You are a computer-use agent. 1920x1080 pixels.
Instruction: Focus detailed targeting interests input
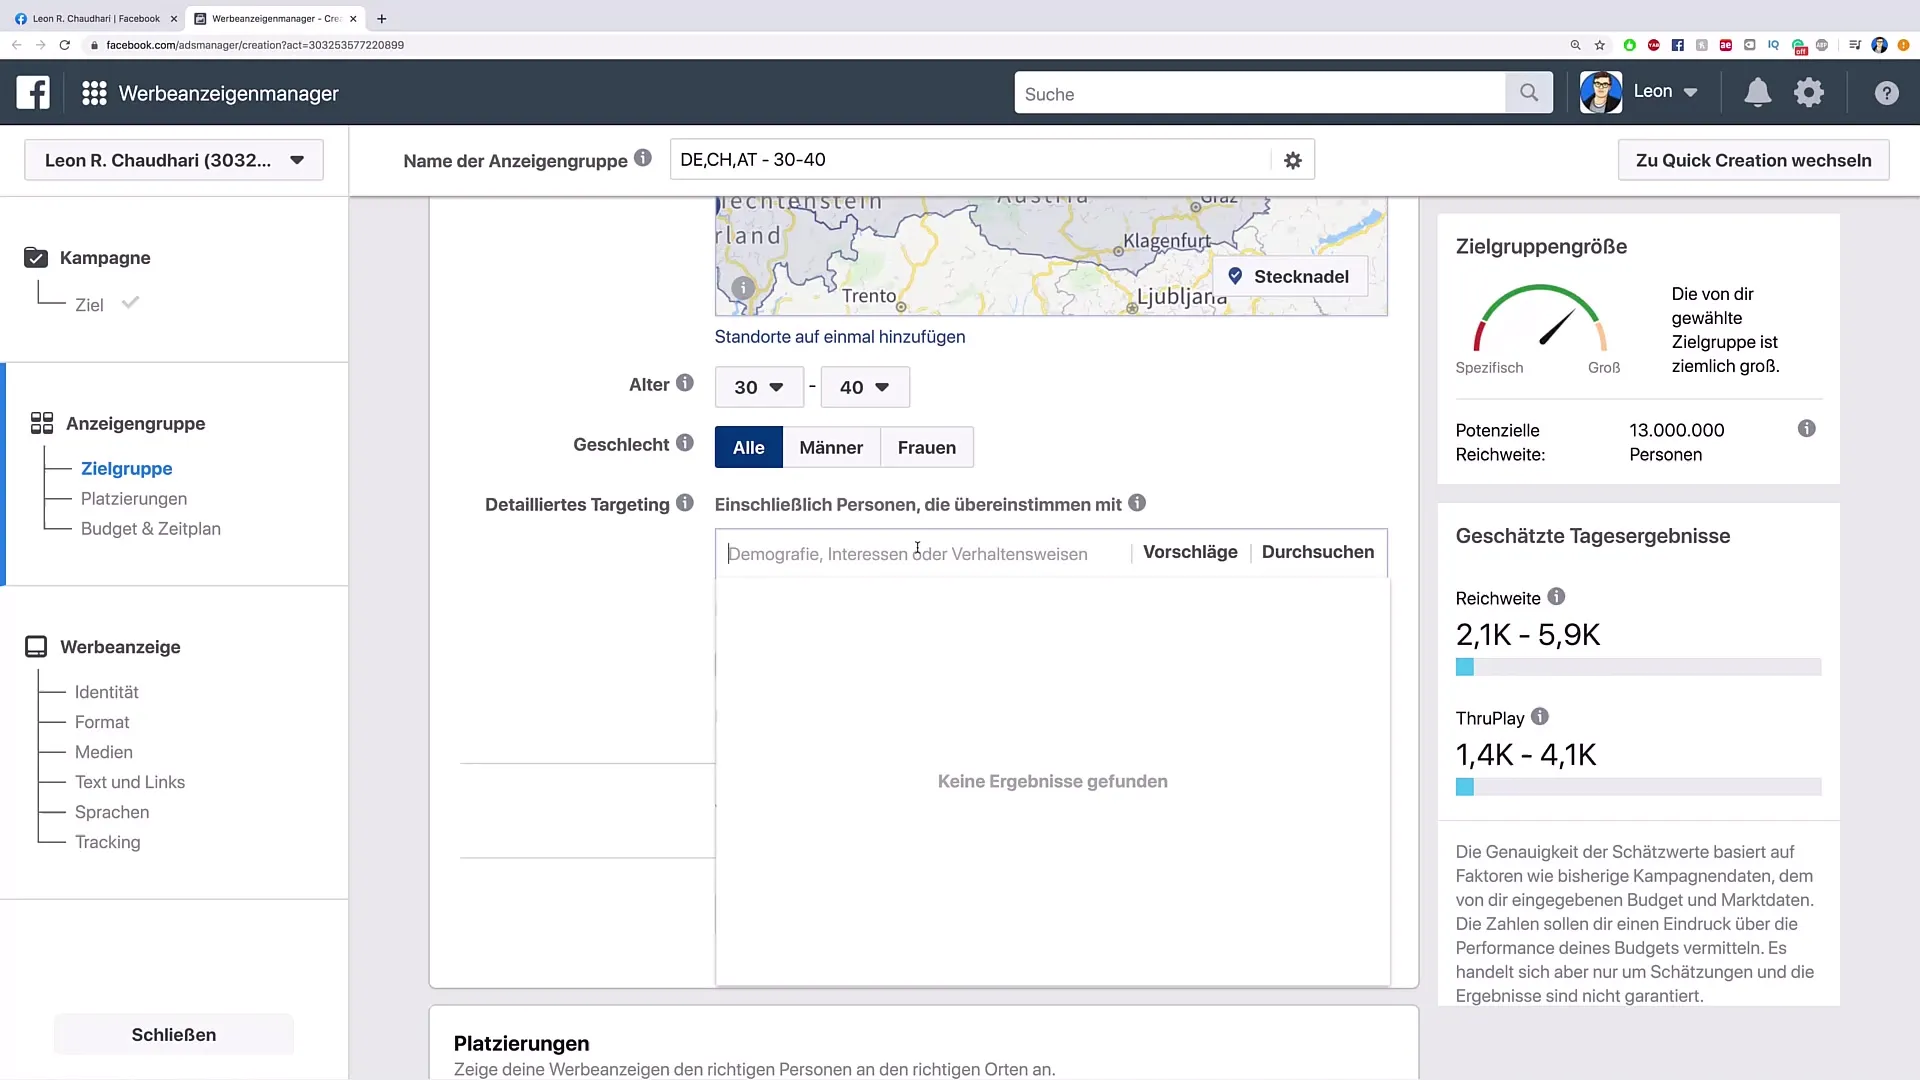(x=925, y=553)
